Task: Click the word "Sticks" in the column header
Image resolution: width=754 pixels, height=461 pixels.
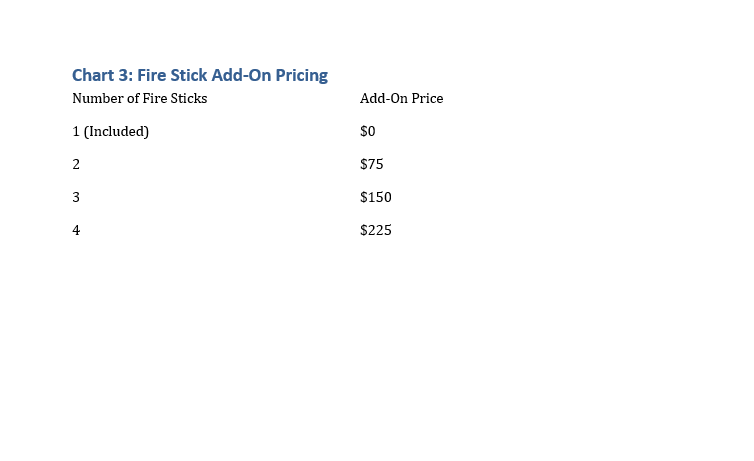Action: (x=187, y=99)
